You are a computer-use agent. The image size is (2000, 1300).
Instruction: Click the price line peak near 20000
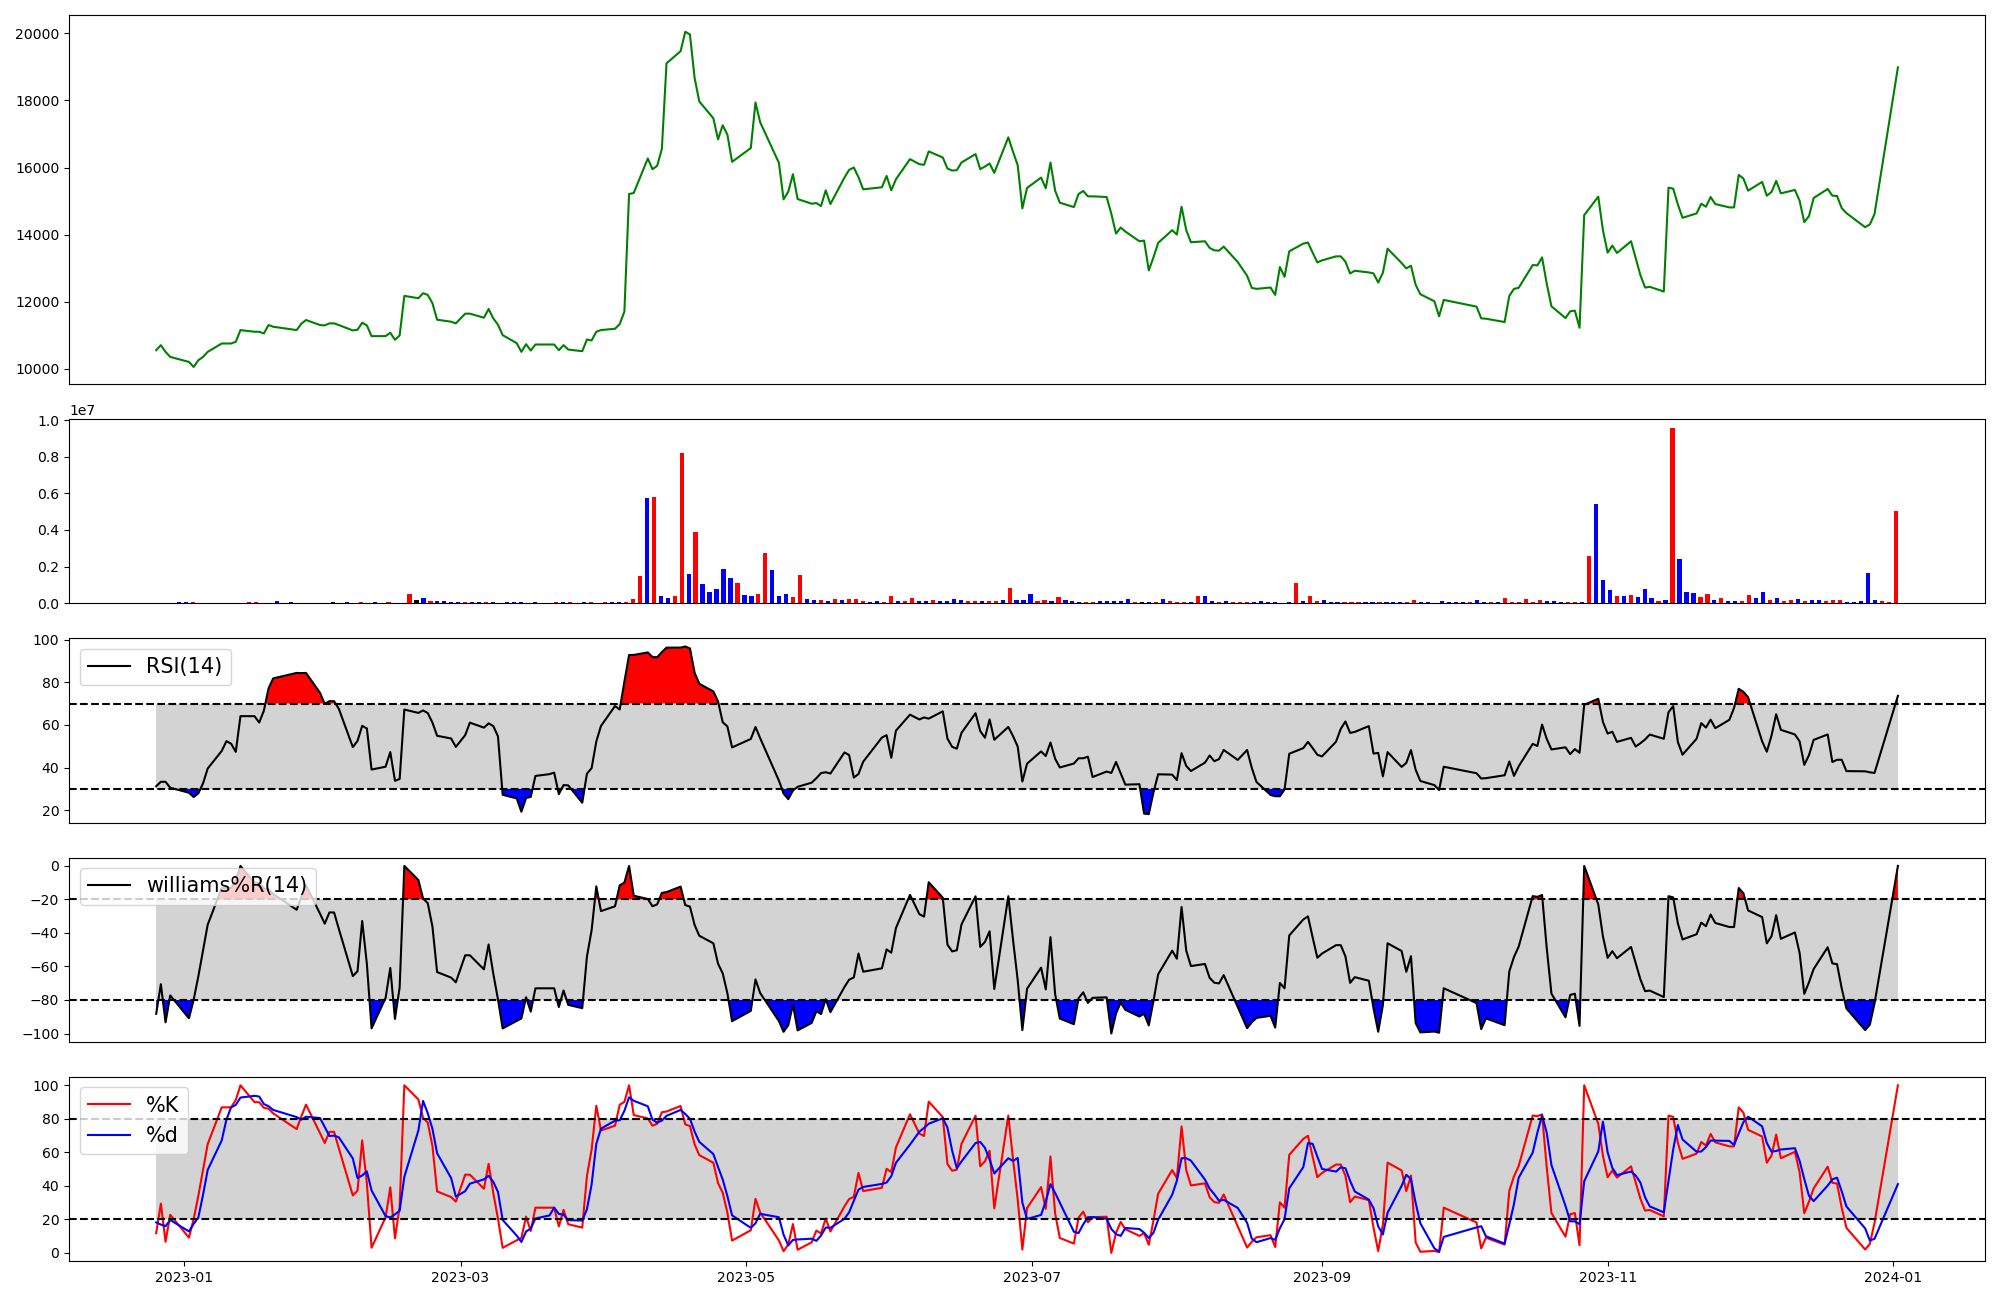point(685,33)
